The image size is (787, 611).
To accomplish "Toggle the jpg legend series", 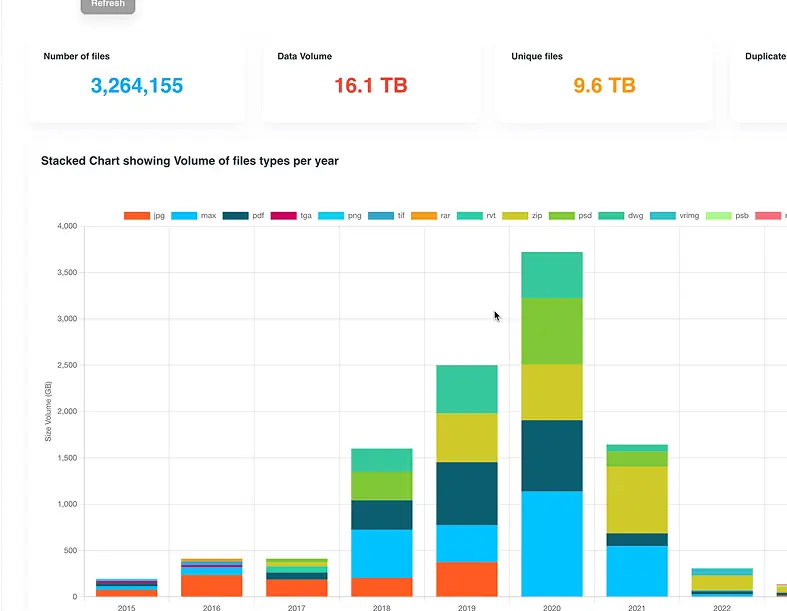I will 144,215.
